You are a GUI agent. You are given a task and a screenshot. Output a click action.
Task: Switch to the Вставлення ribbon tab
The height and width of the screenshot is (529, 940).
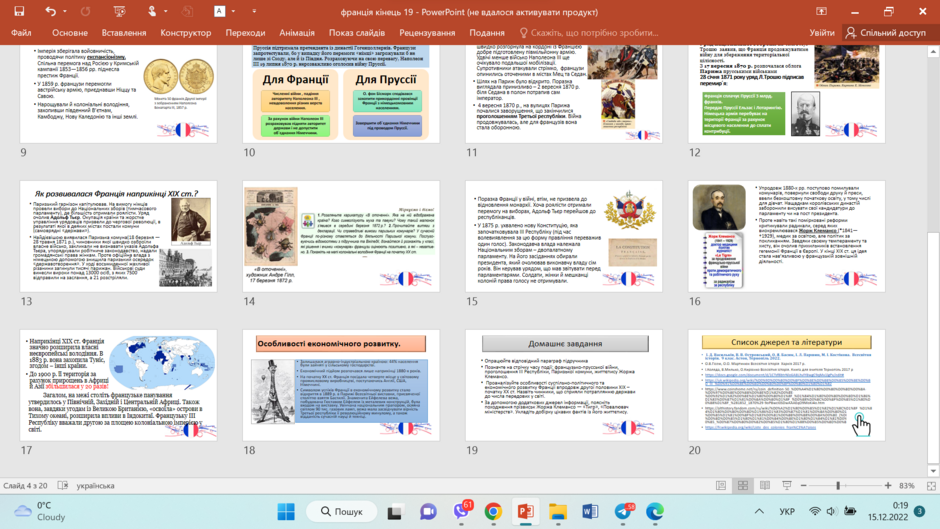click(x=123, y=33)
